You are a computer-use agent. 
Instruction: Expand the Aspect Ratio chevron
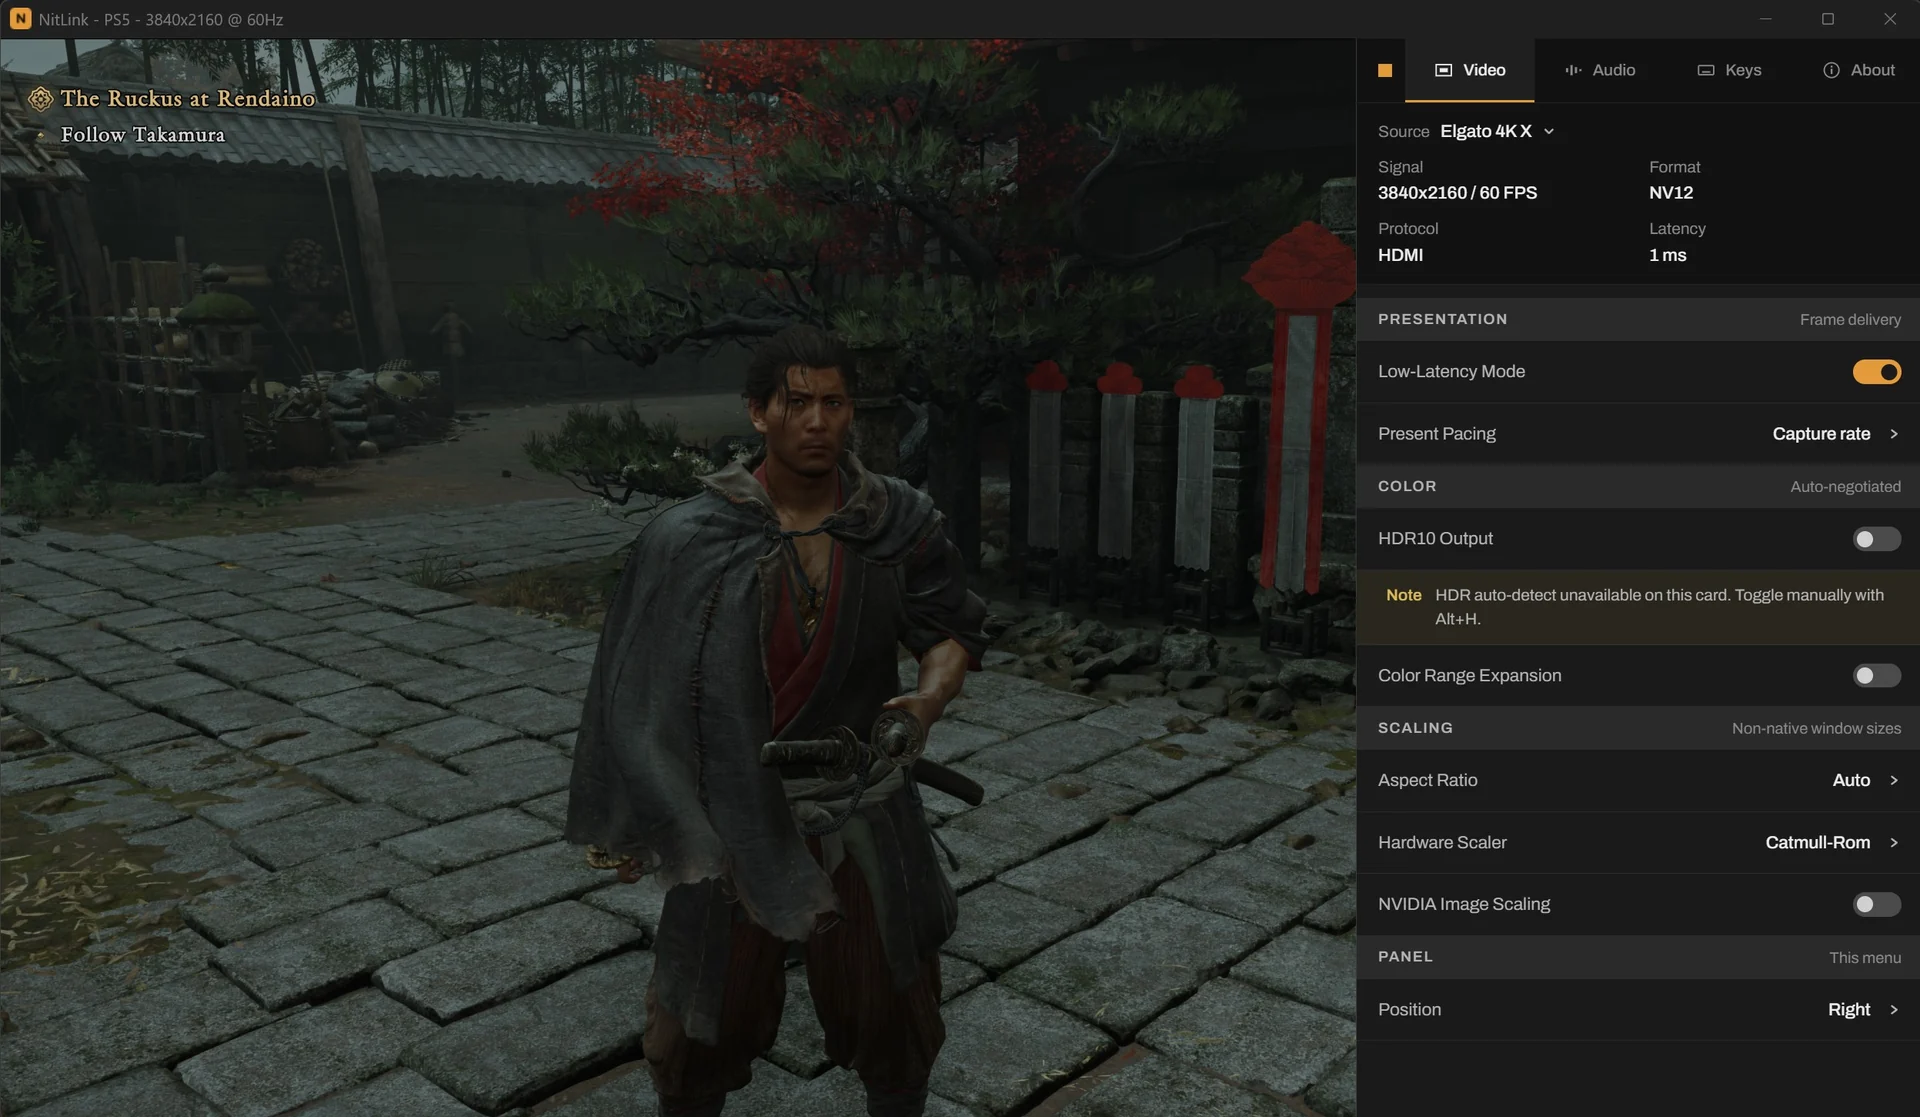click(x=1893, y=780)
